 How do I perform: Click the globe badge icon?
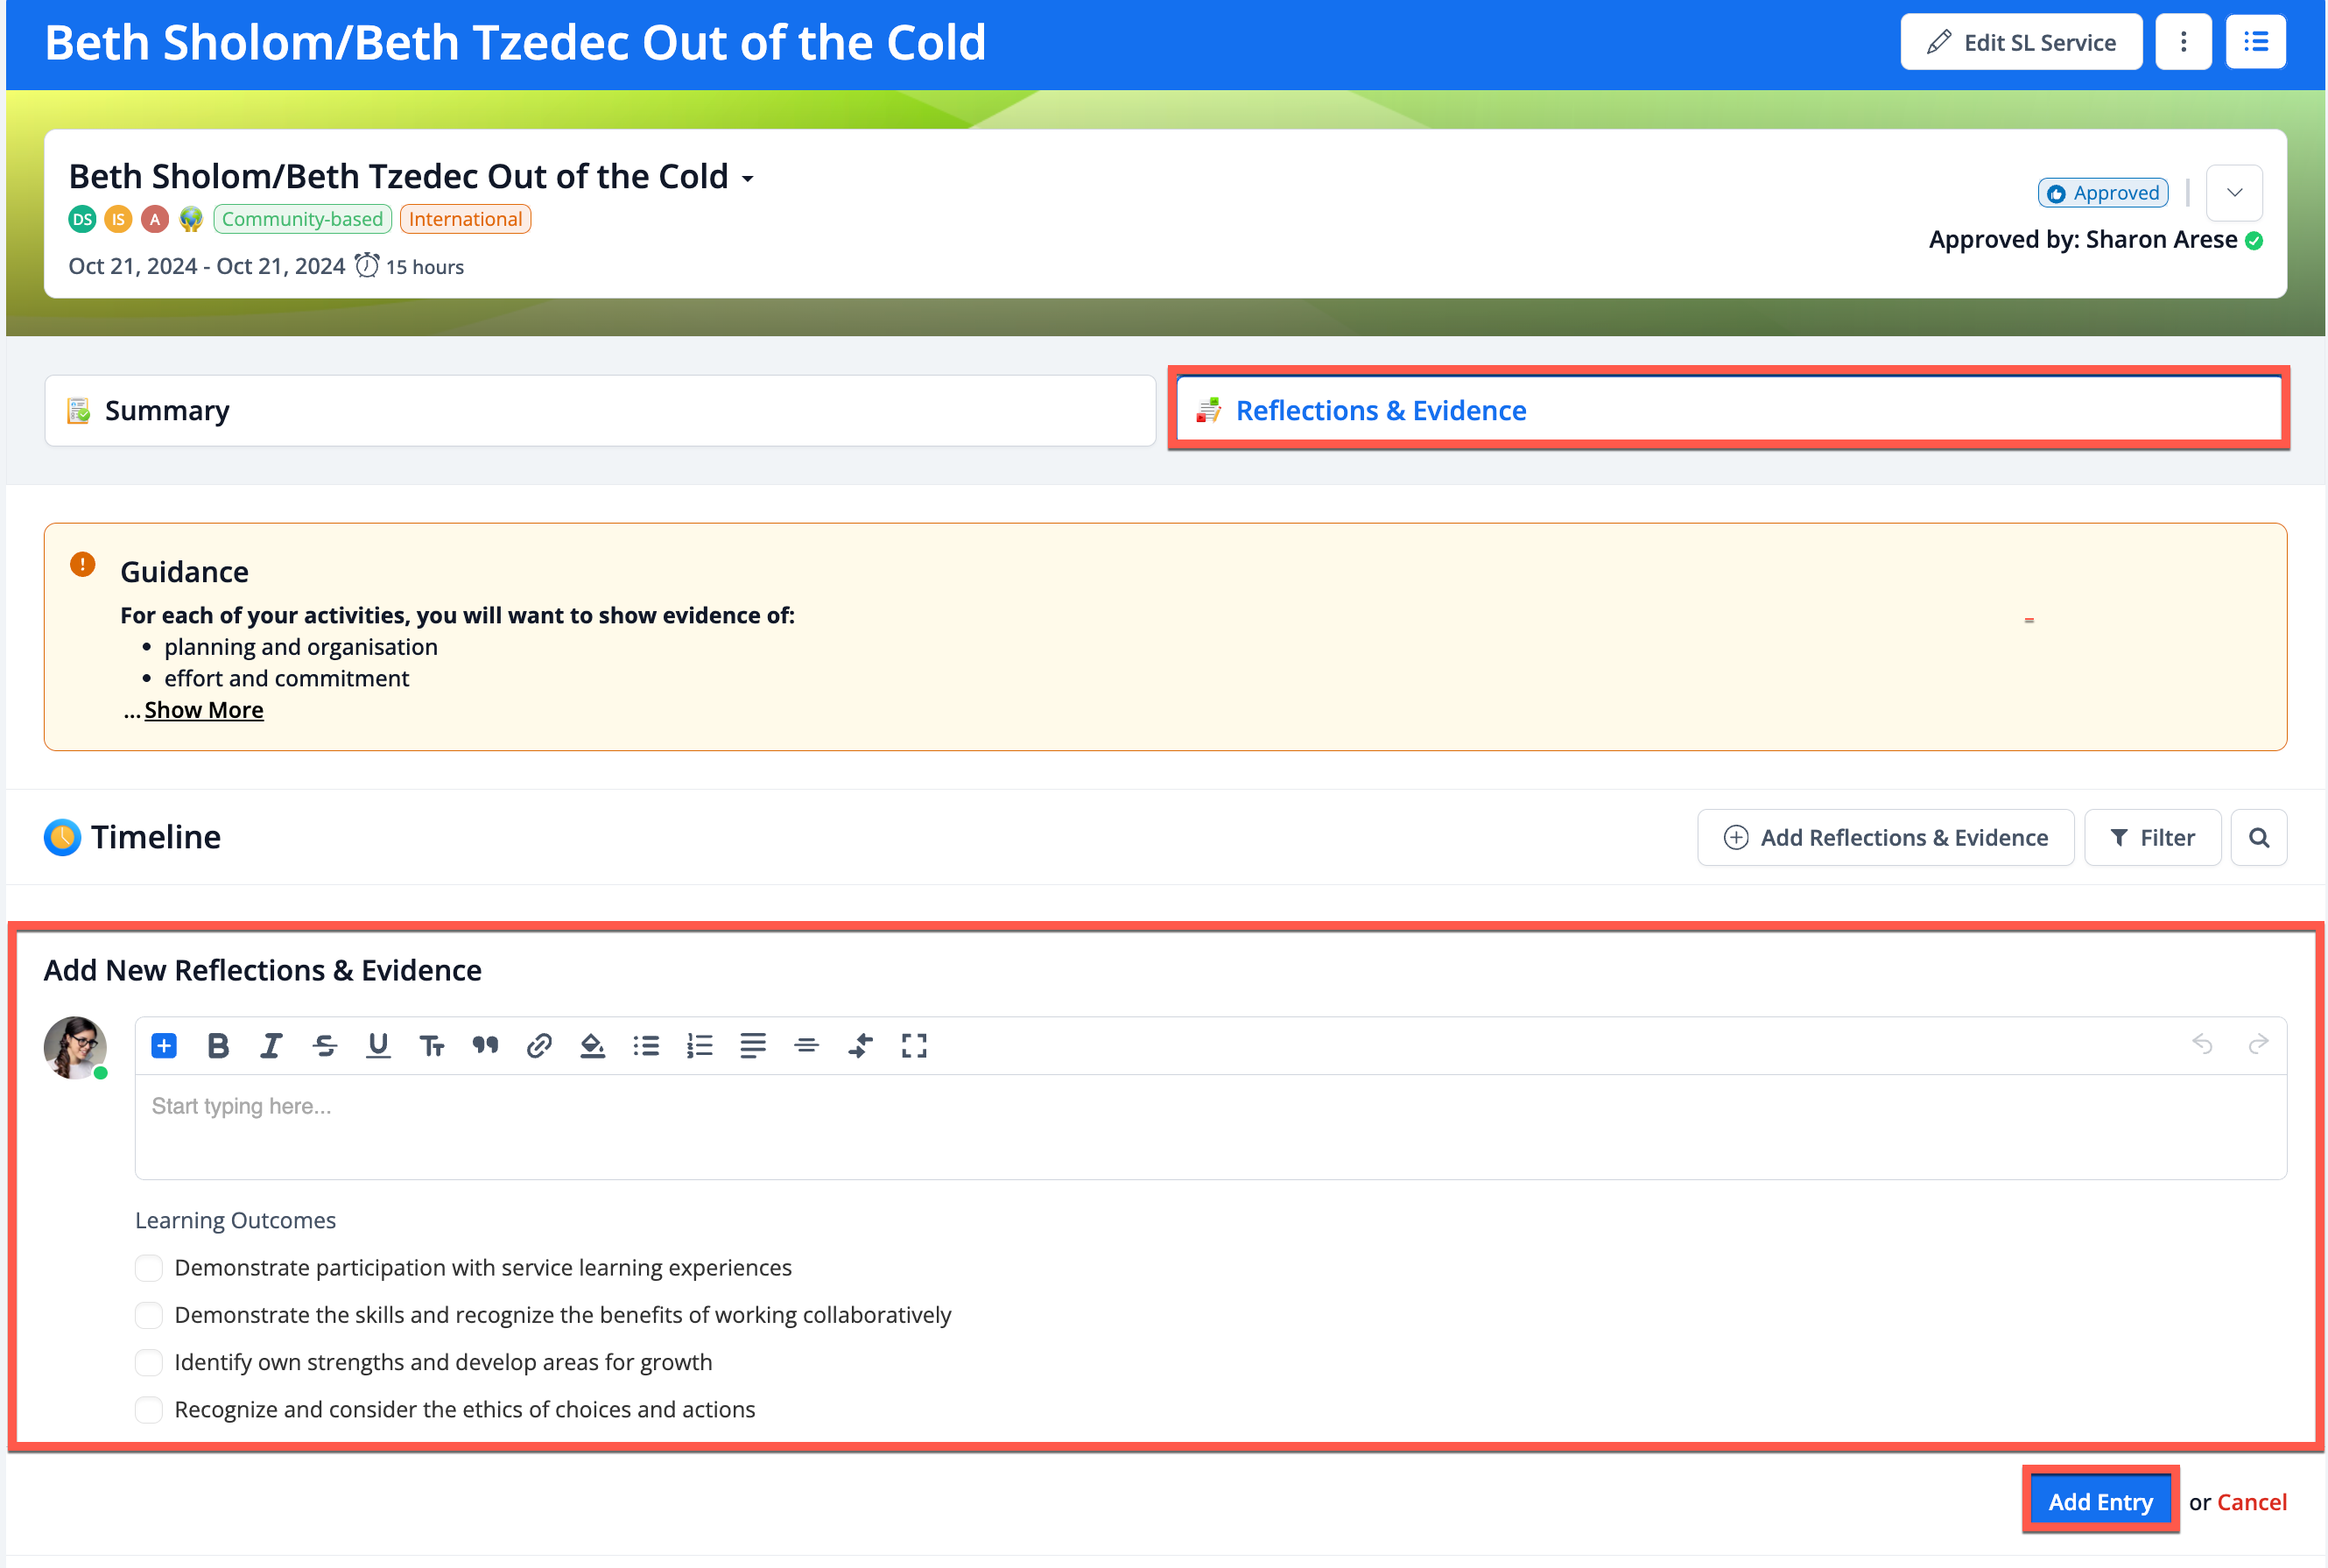coord(191,219)
